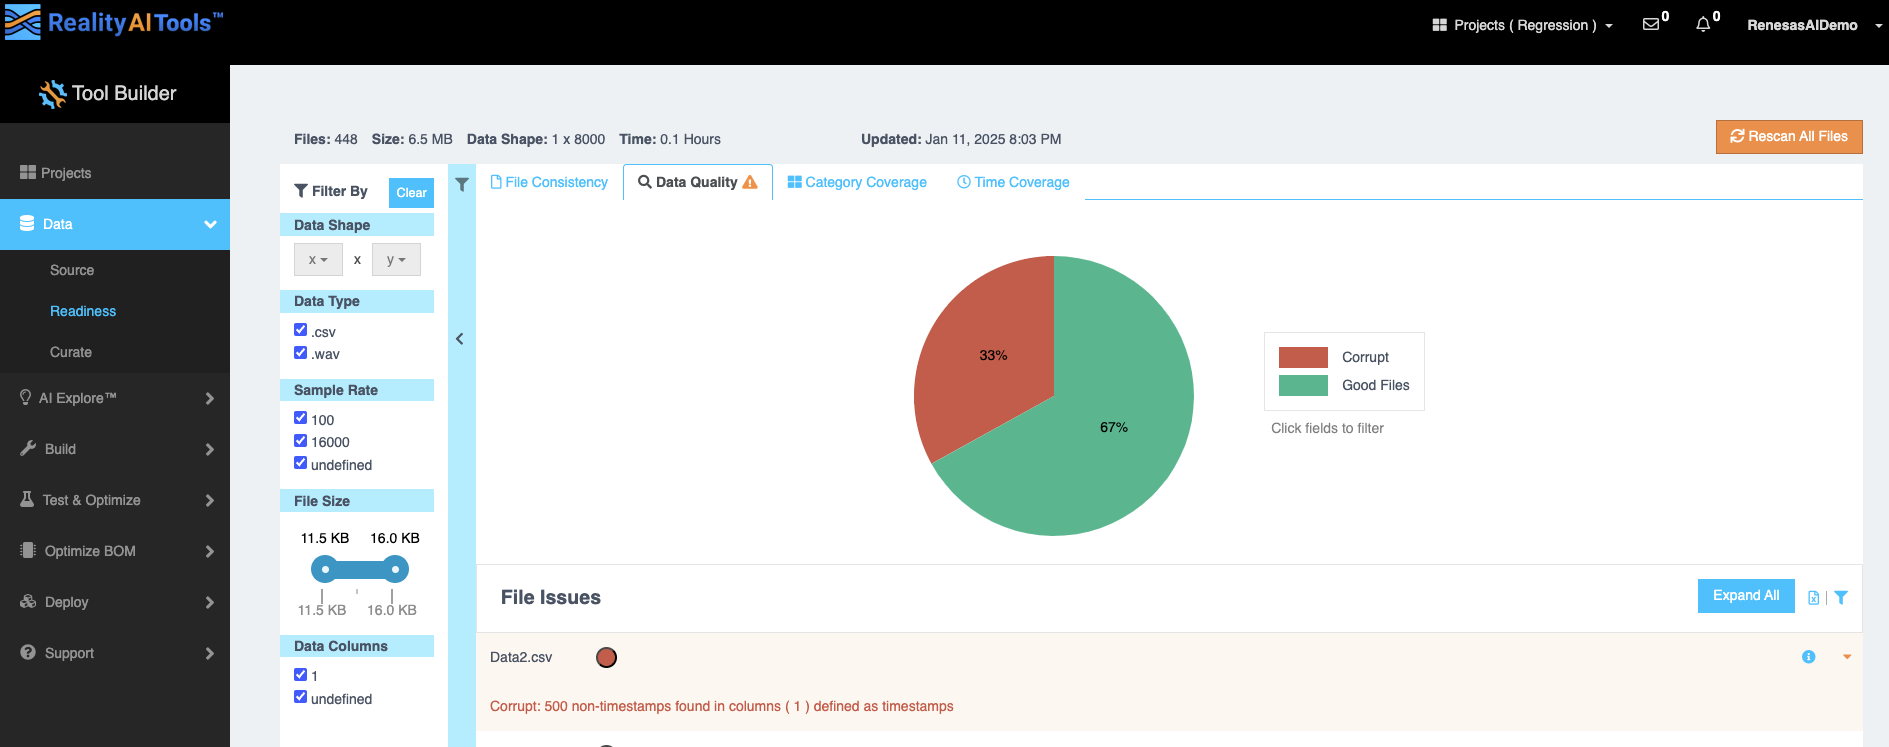Switch to the Category Coverage tab
Viewport: 1889px width, 747px height.
pos(857,182)
